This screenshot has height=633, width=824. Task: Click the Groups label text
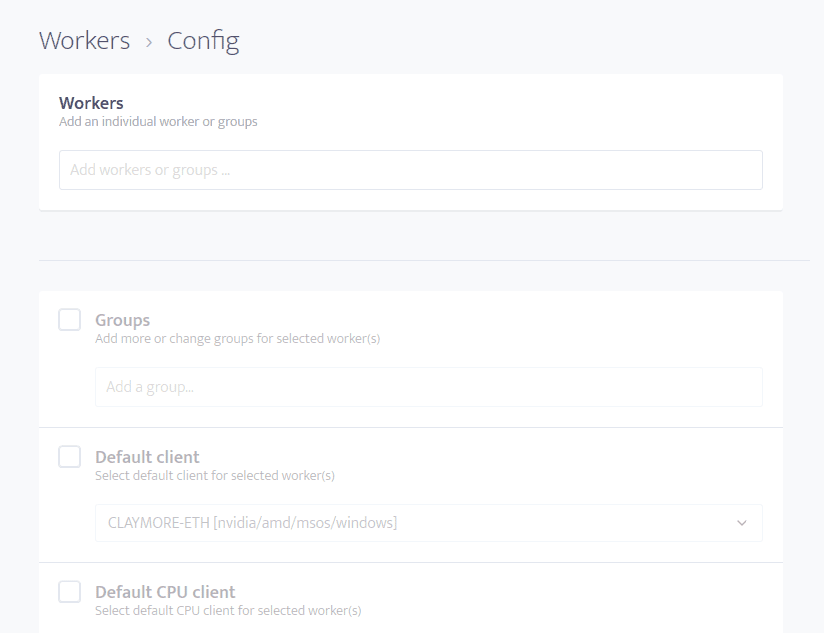pos(122,320)
